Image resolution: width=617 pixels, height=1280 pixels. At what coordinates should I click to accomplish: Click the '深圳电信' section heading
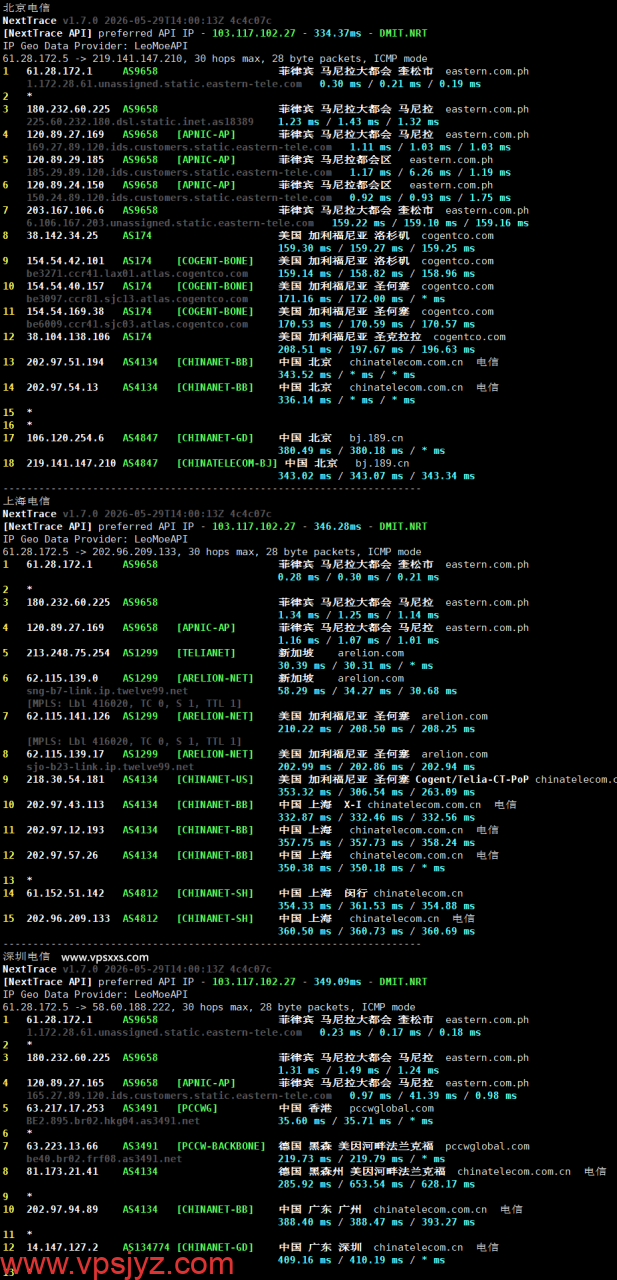(26, 956)
